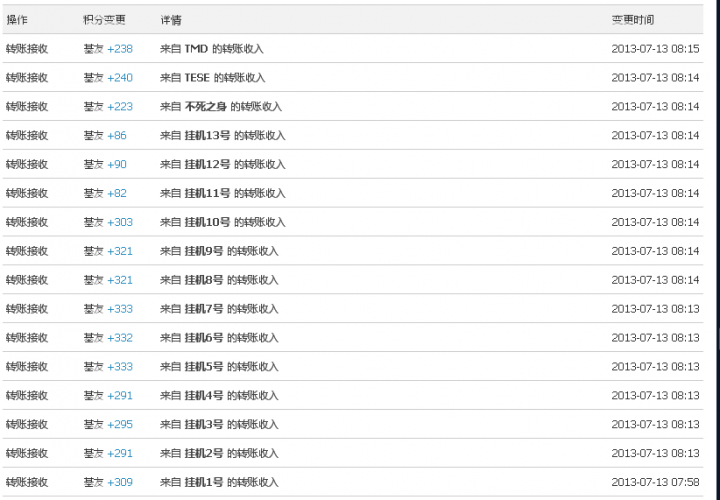Select +321 in the 挂机9号 row
720x500 pixels.
pyautogui.click(x=120, y=251)
